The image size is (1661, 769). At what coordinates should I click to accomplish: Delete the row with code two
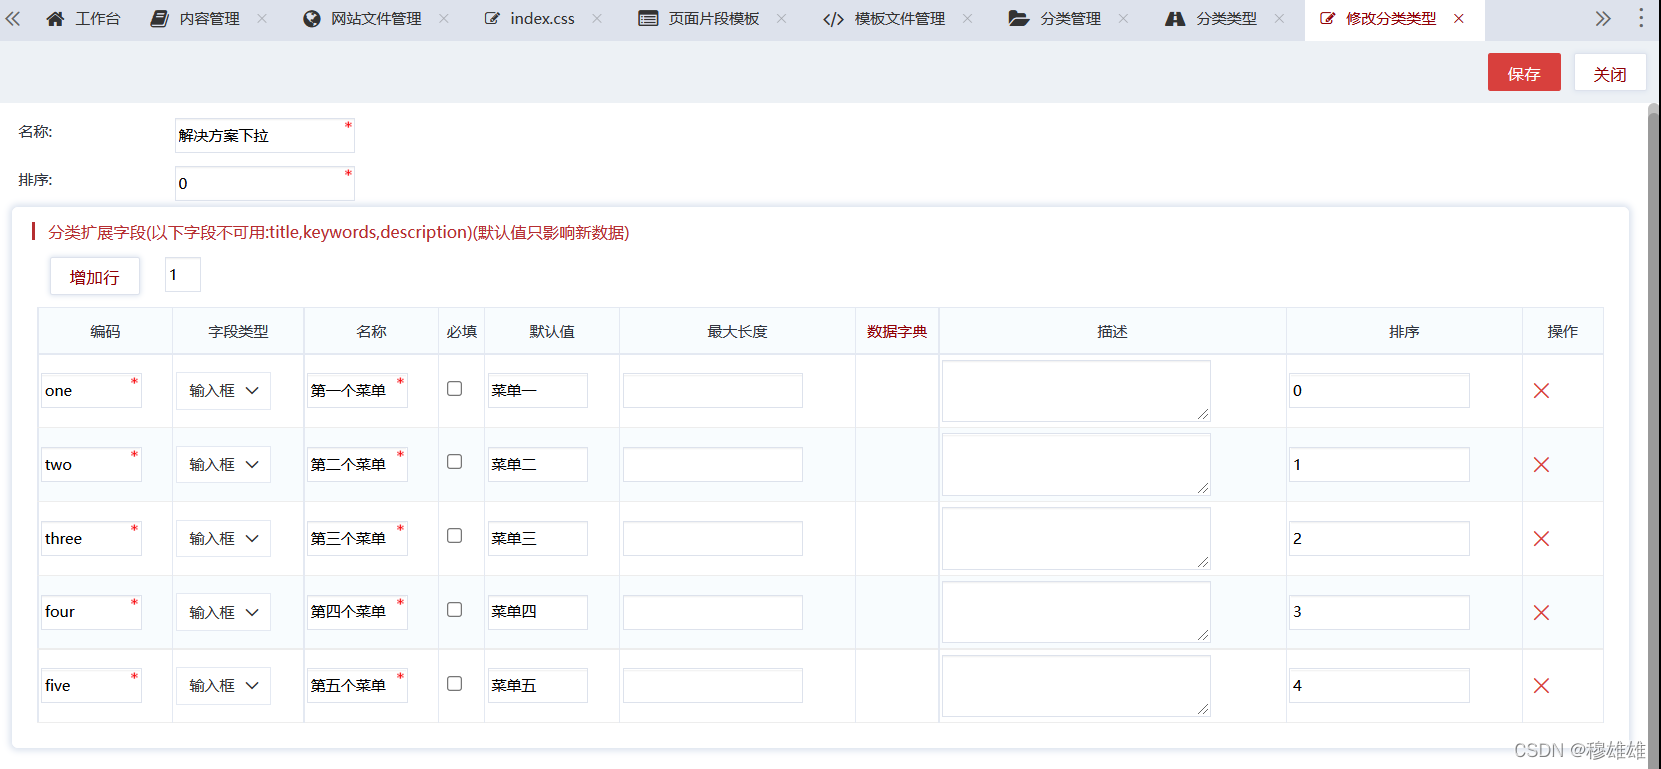1541,465
